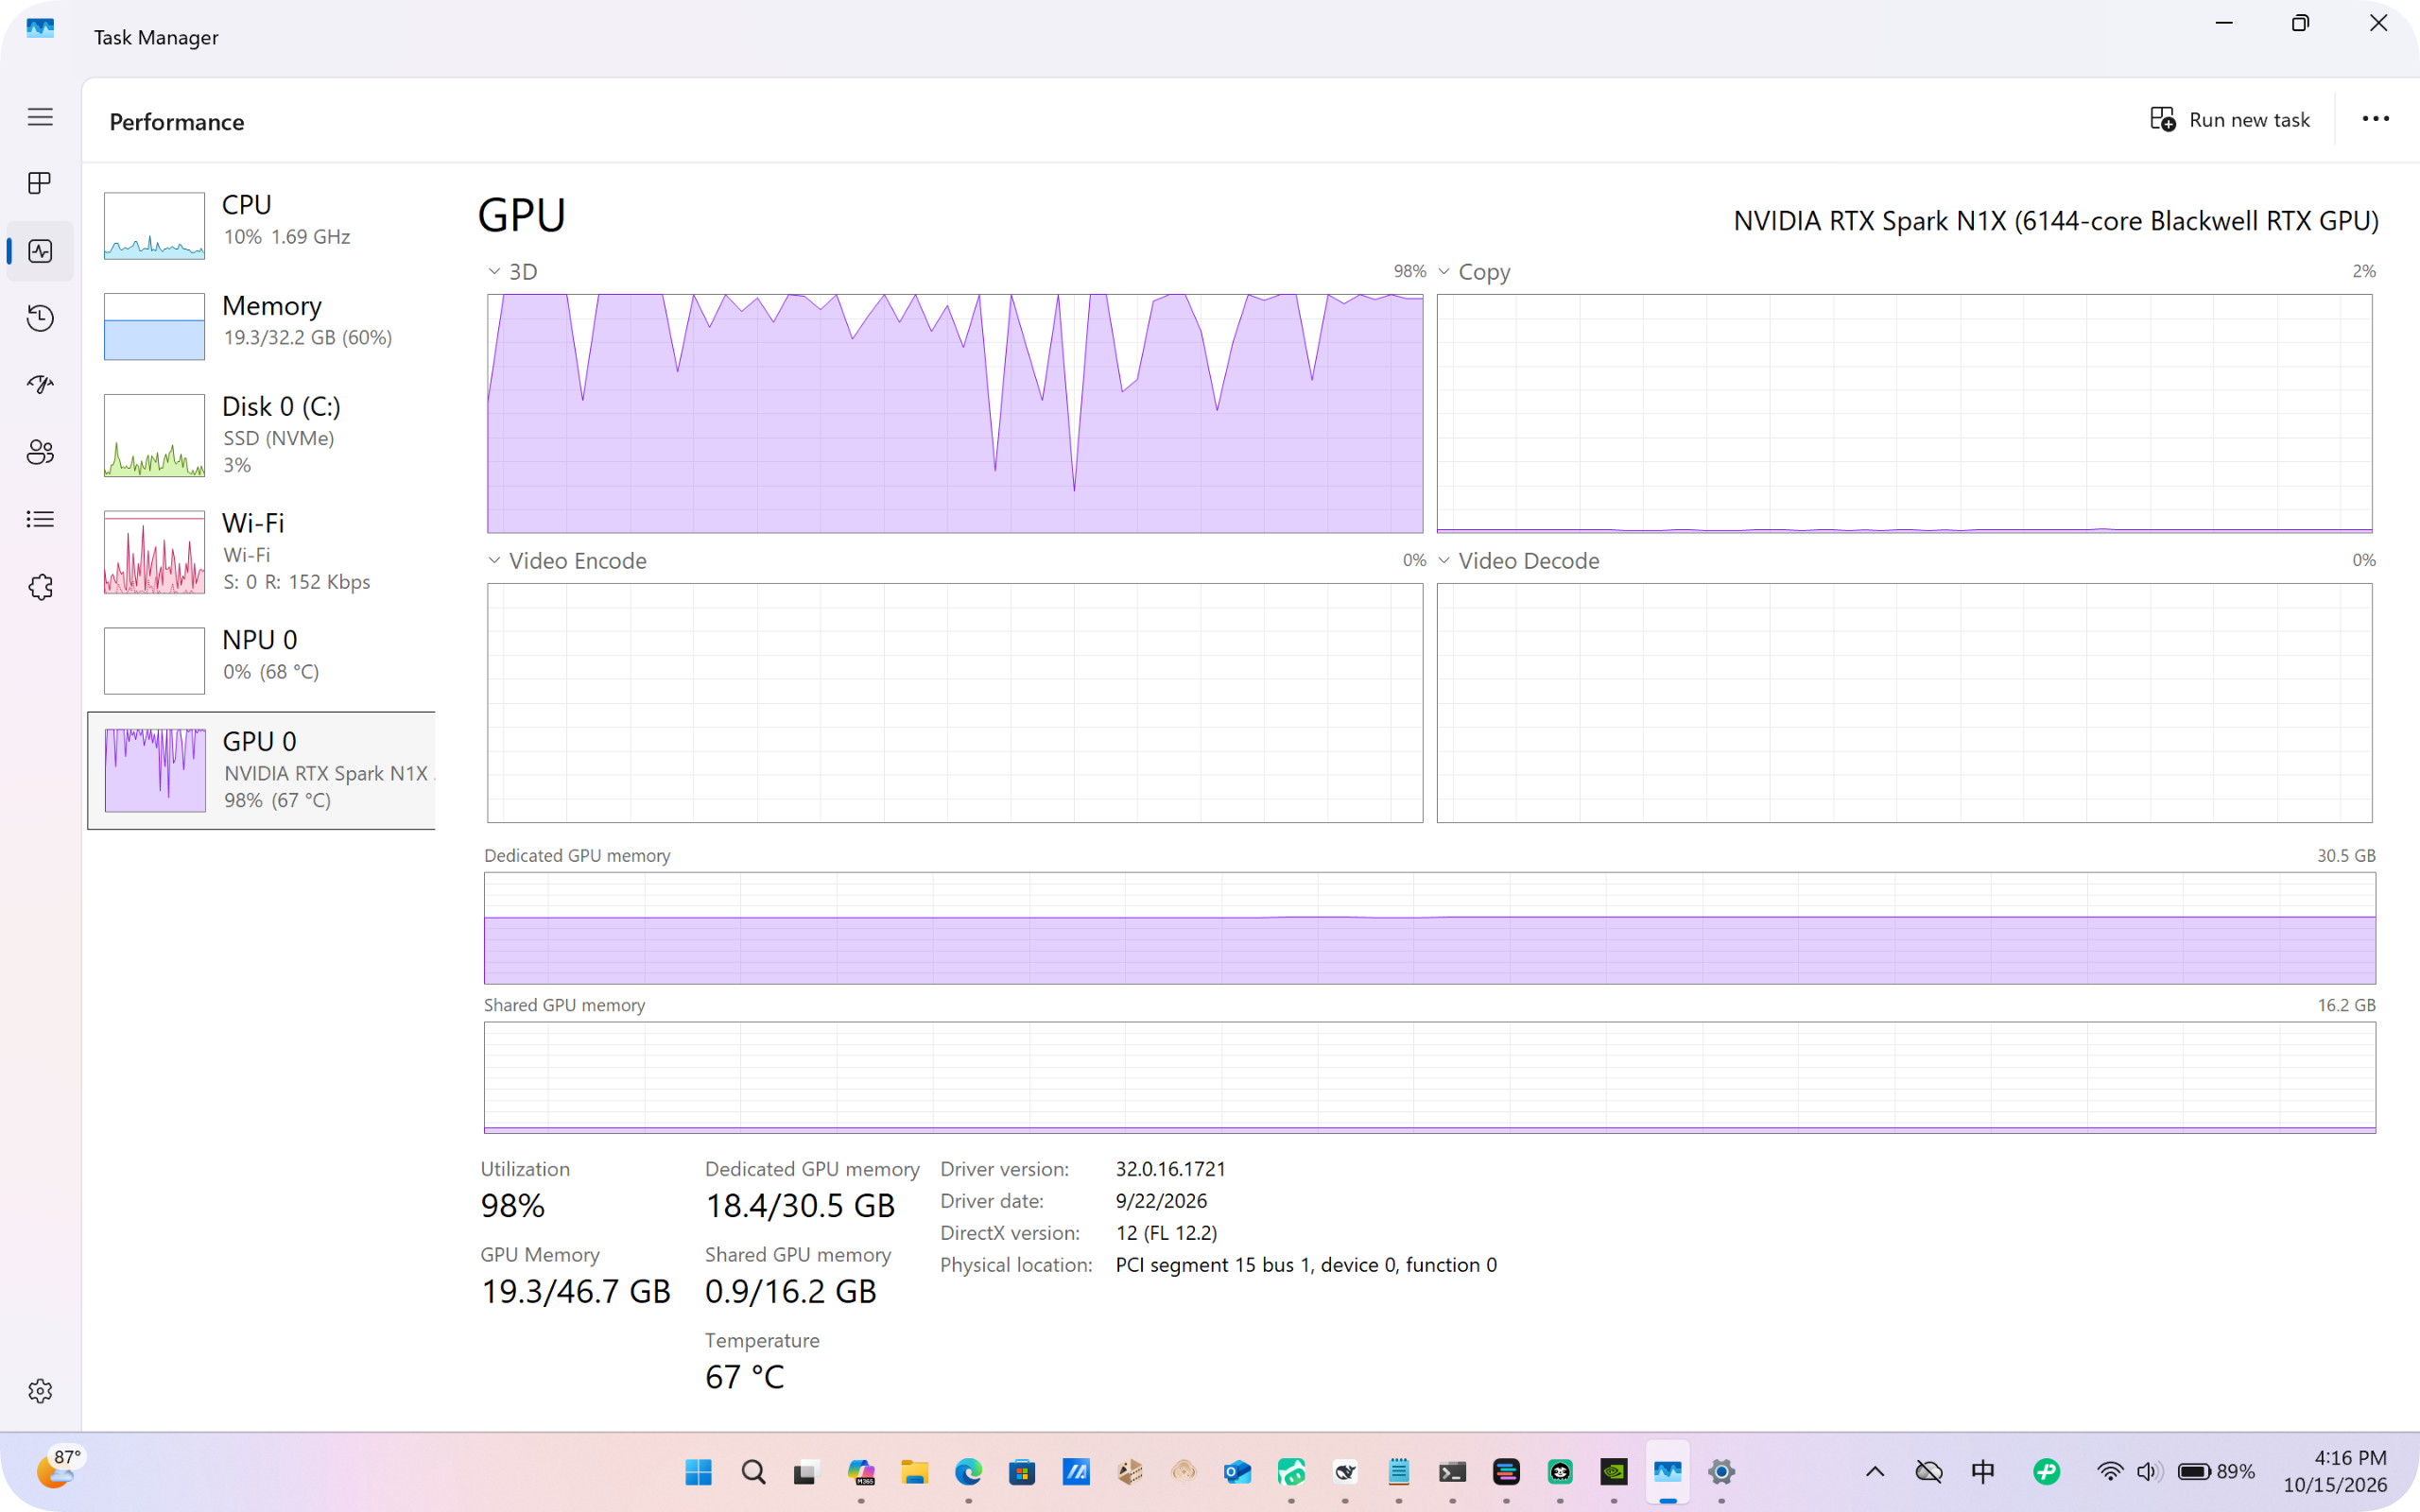
Task: Select the Memory performance item
Action: pos(262,326)
